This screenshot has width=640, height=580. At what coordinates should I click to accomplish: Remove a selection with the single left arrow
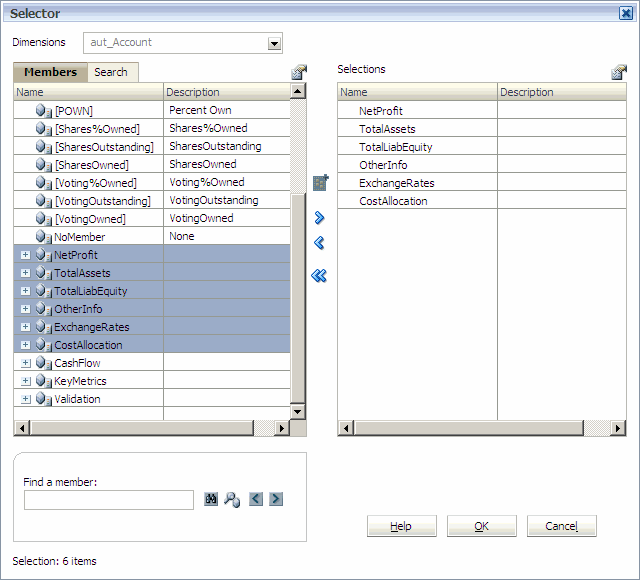pos(319,243)
